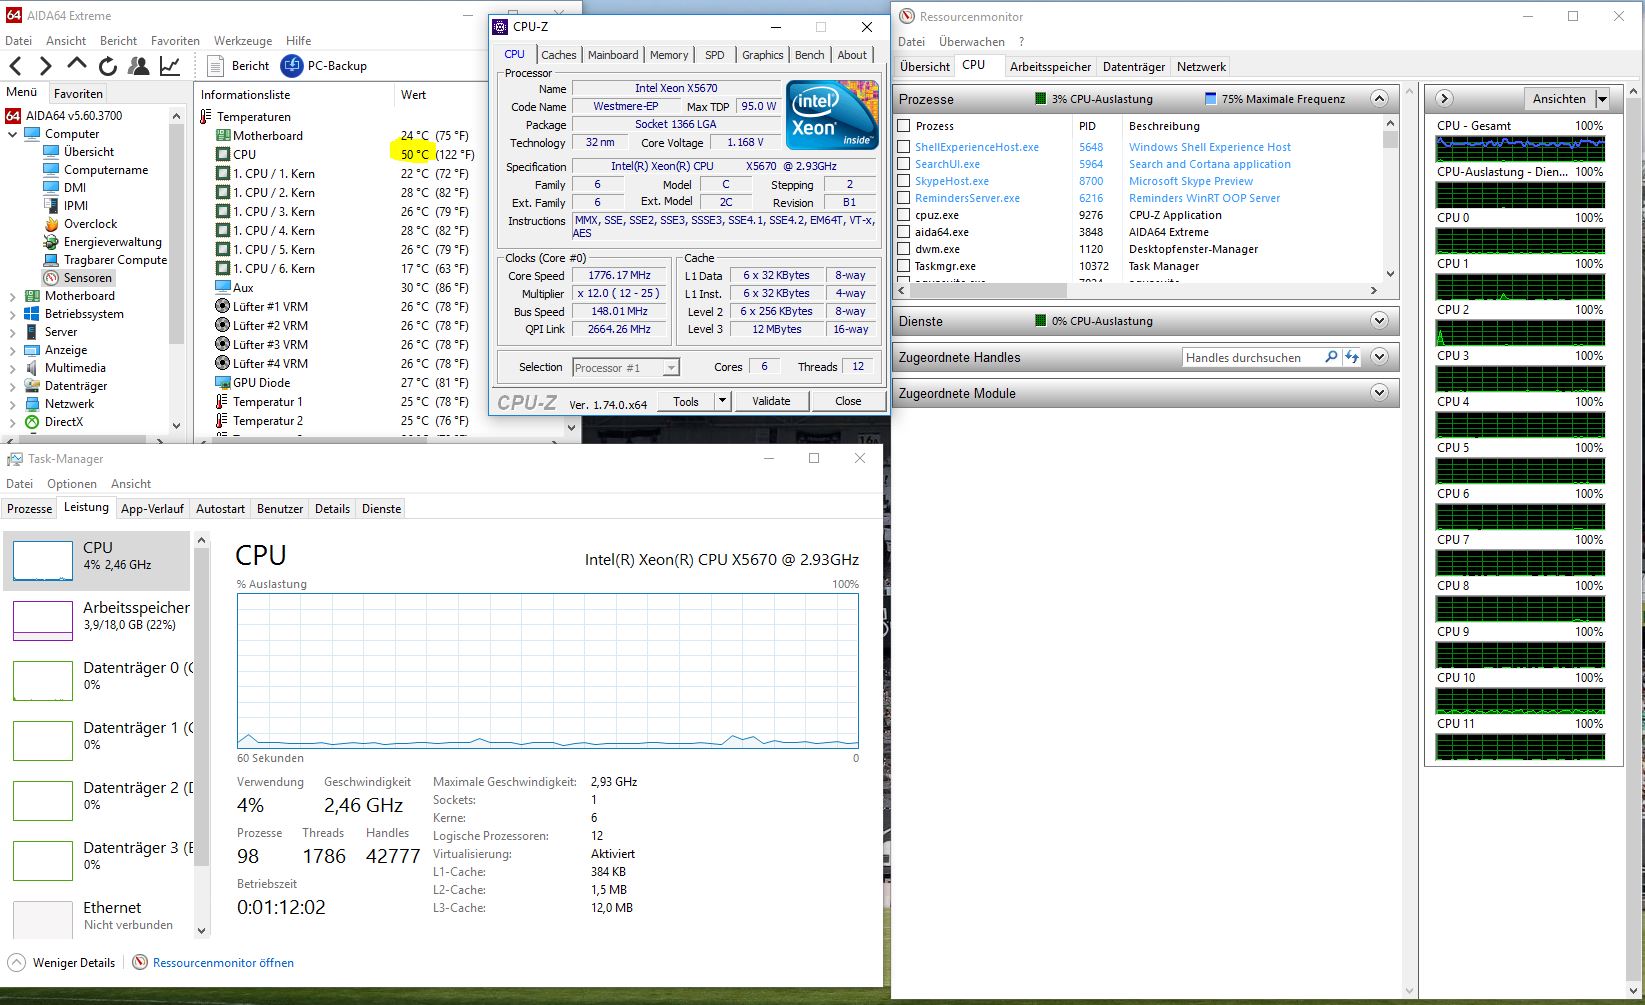Click the Intel Xeon inside logo in CPU-Z
The width and height of the screenshot is (1645, 1005).
(x=832, y=115)
